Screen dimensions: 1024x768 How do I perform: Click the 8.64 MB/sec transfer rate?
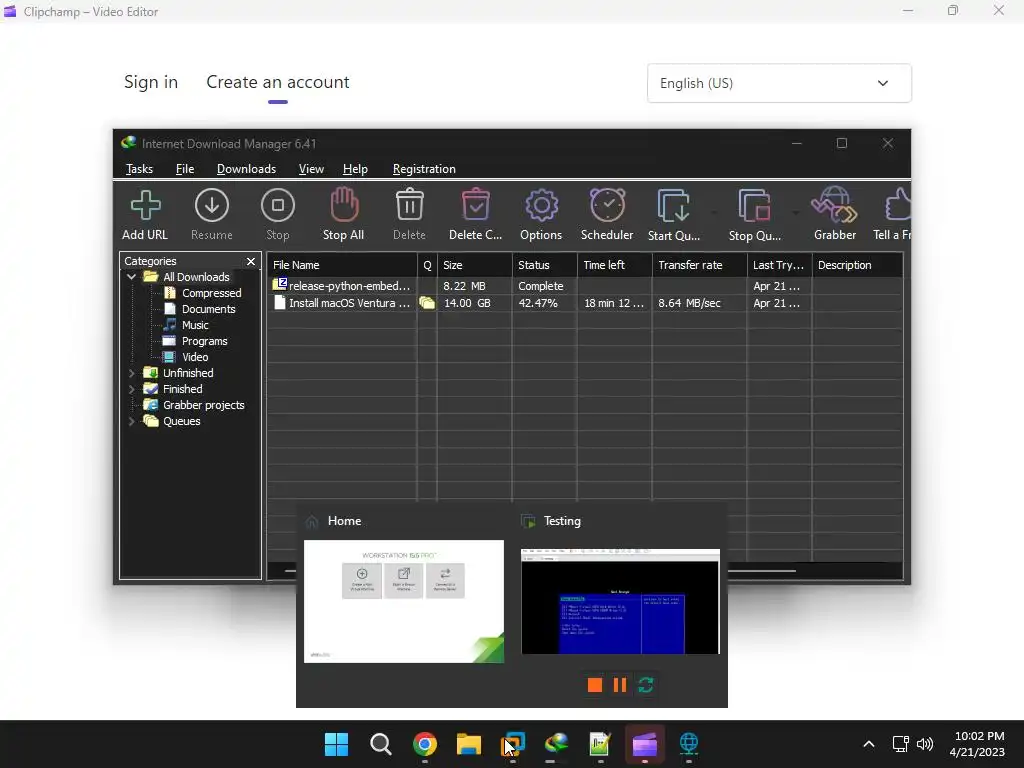click(x=689, y=303)
